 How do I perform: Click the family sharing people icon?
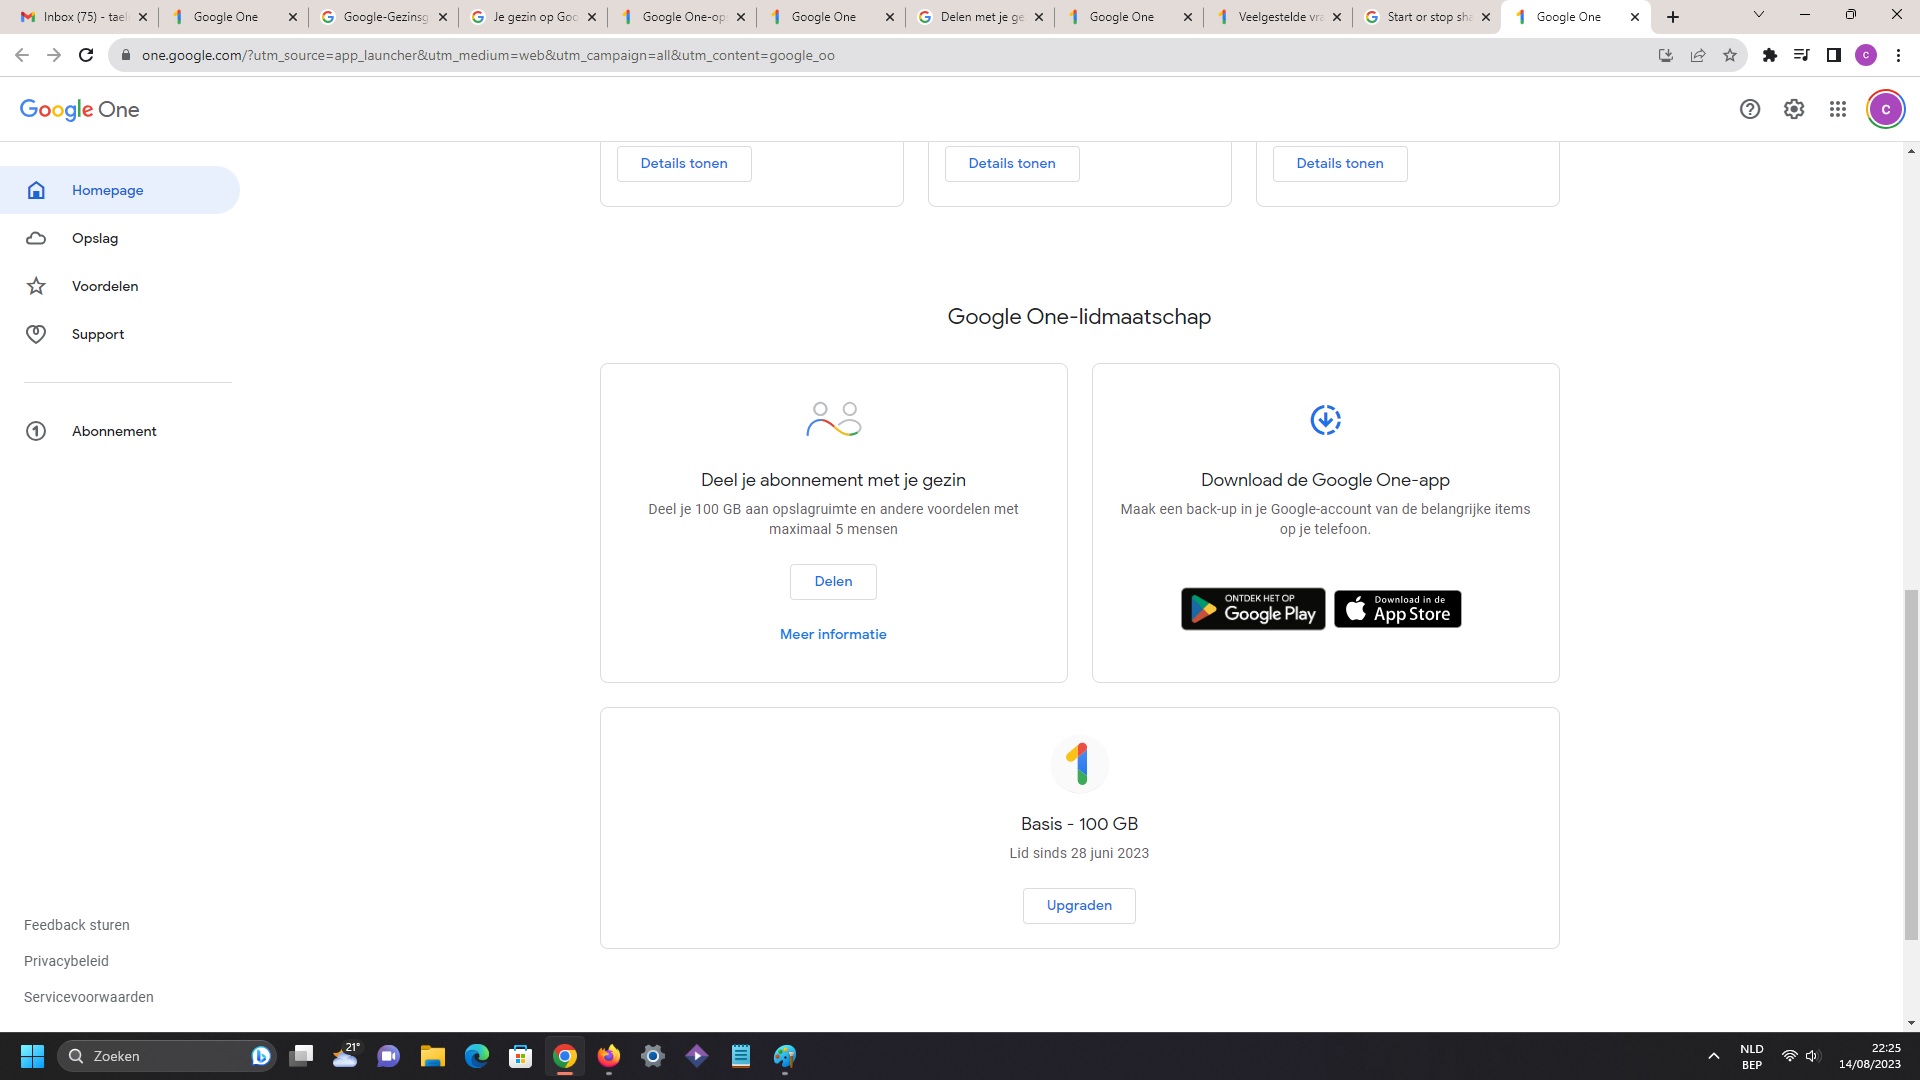pyautogui.click(x=833, y=420)
